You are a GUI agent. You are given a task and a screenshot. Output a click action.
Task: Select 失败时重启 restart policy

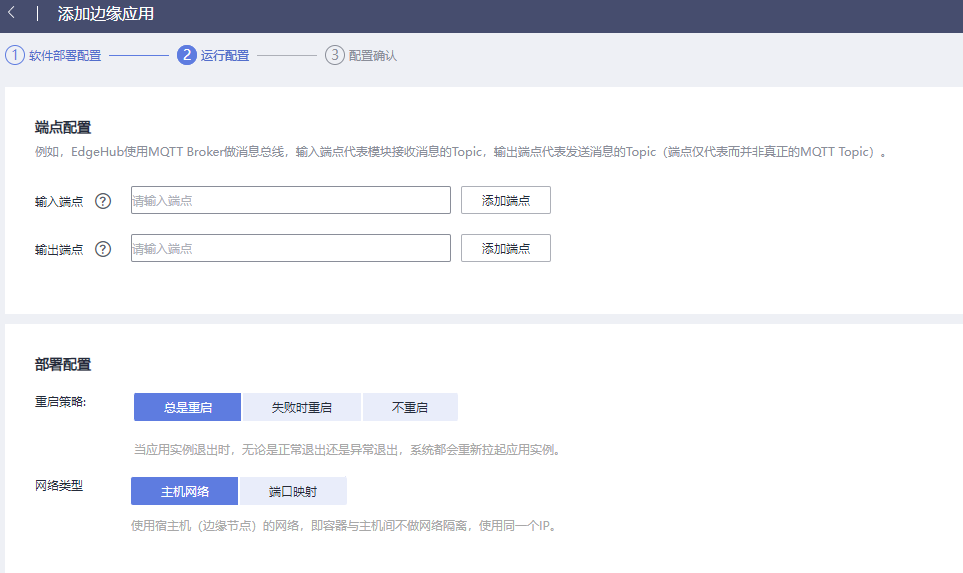point(302,407)
